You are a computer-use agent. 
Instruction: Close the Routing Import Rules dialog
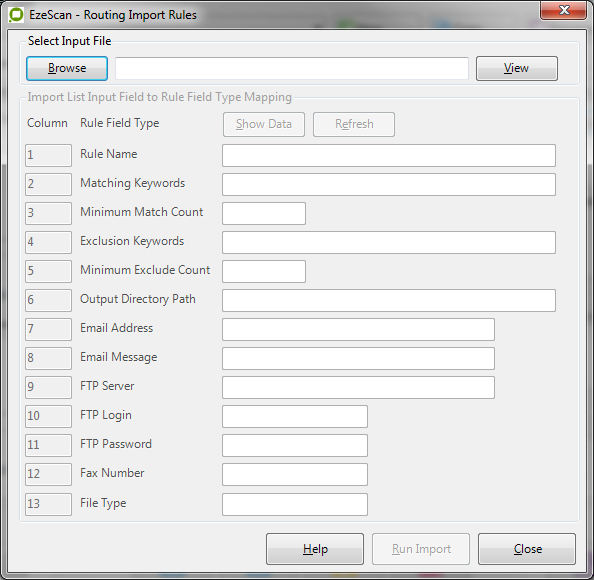[x=527, y=549]
